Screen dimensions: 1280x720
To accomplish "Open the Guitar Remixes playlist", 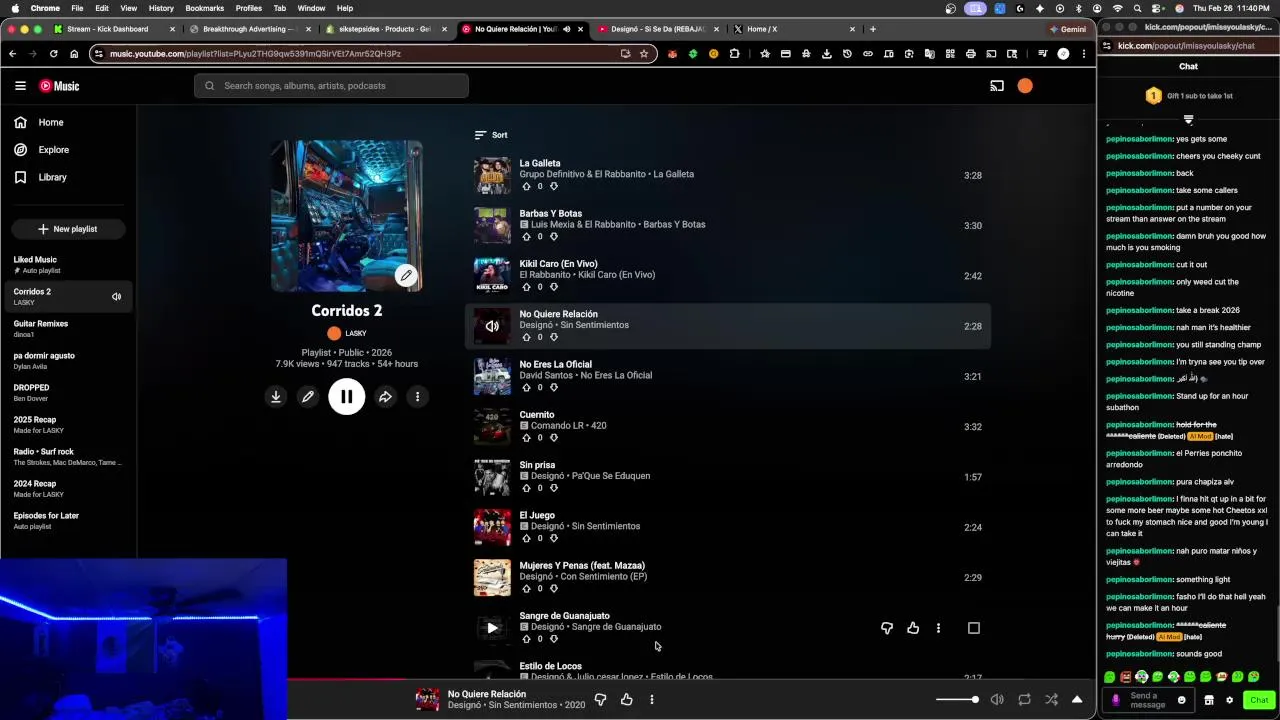I will [x=68, y=329].
